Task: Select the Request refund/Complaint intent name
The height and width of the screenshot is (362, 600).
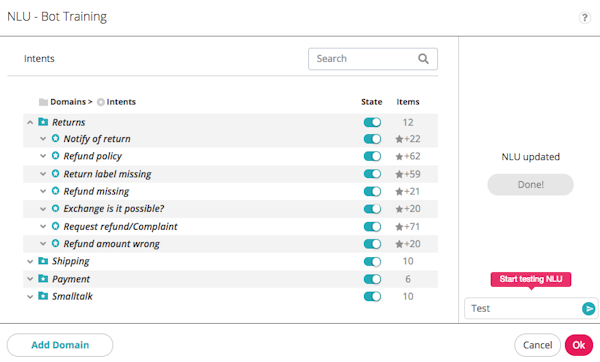Action: click(x=120, y=227)
